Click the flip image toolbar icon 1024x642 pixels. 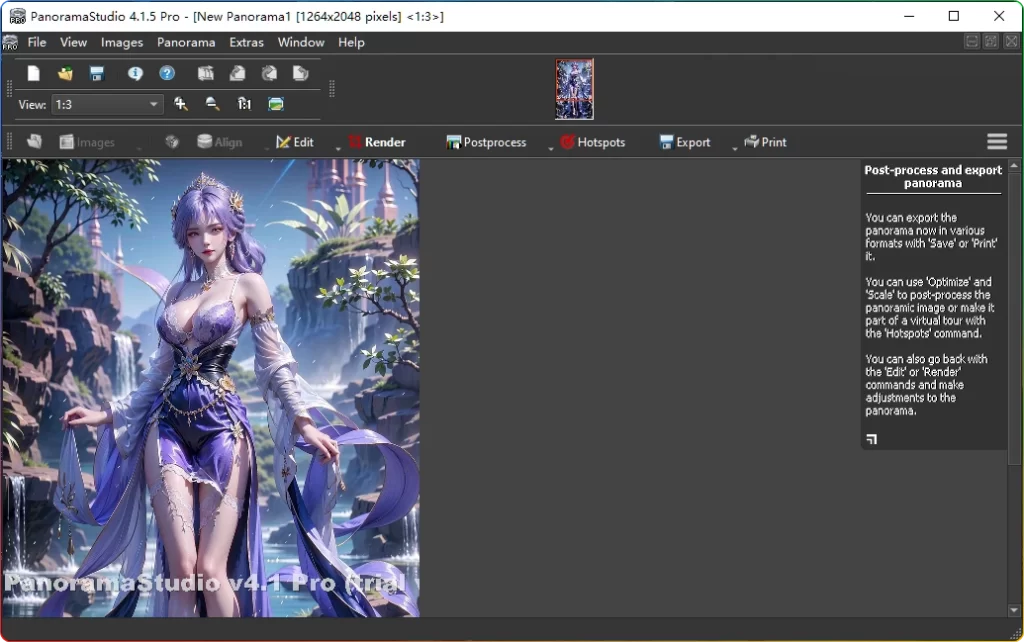coord(206,73)
